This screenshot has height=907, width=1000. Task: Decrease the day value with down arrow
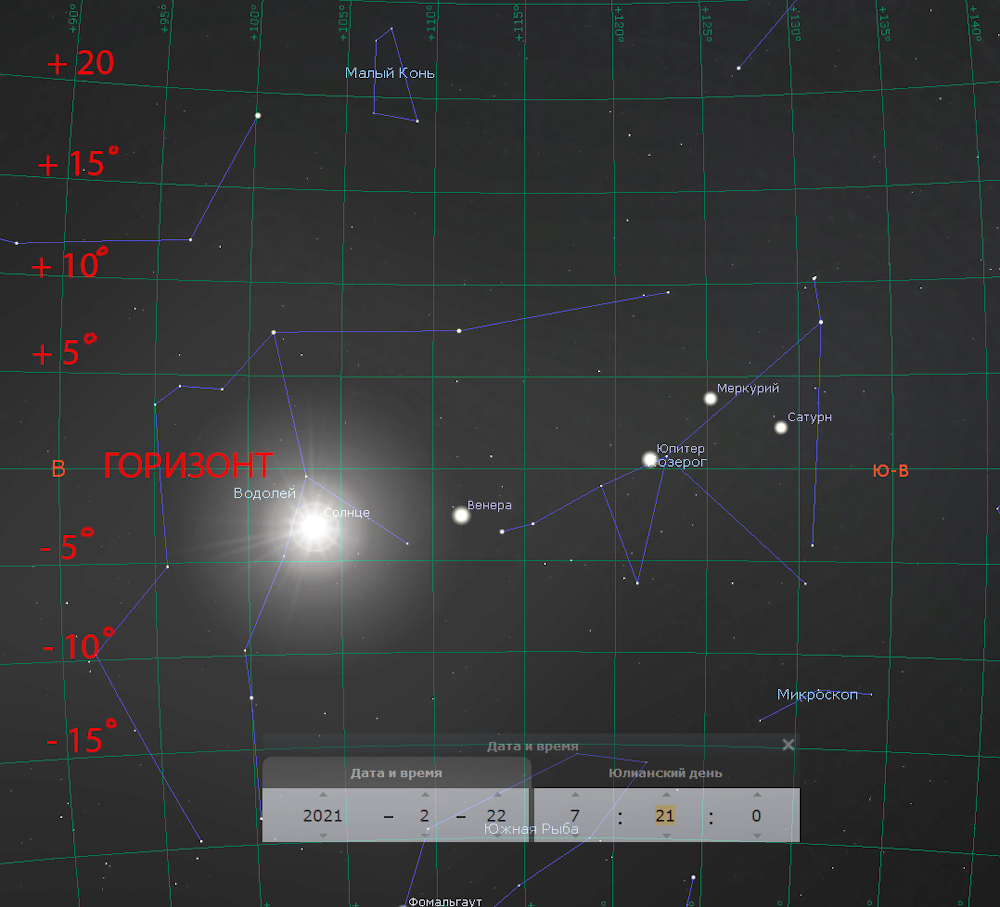coord(497,836)
